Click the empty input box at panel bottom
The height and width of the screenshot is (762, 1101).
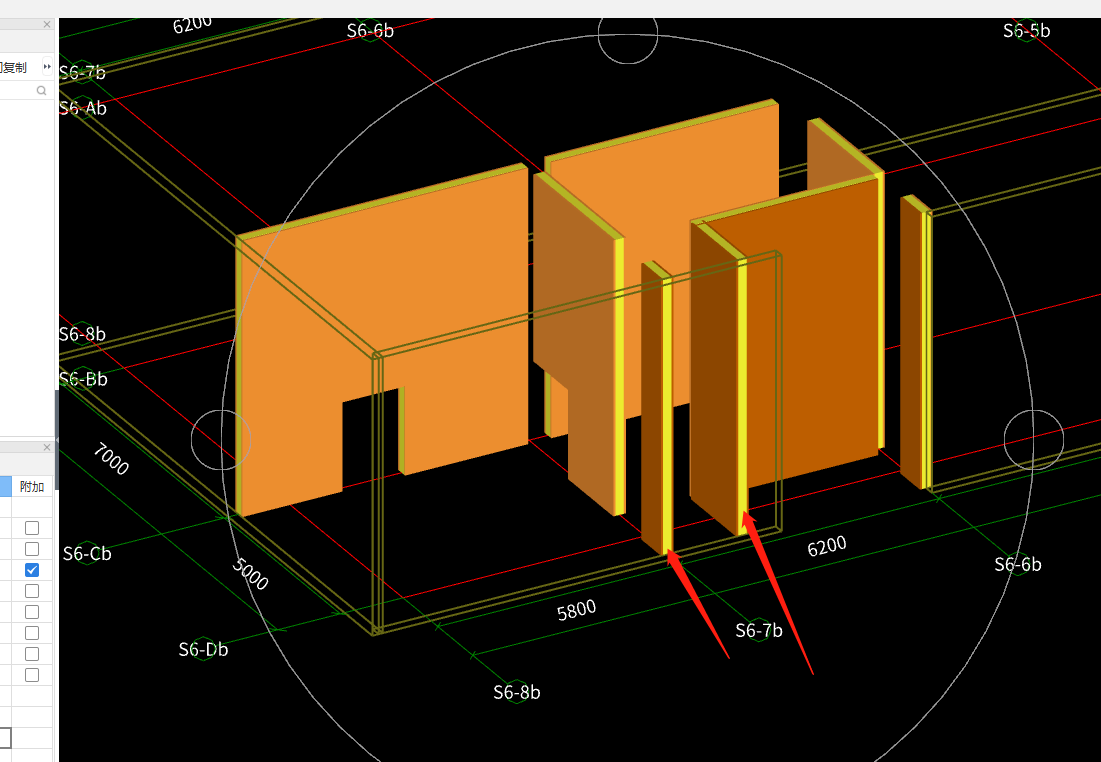coord(5,737)
